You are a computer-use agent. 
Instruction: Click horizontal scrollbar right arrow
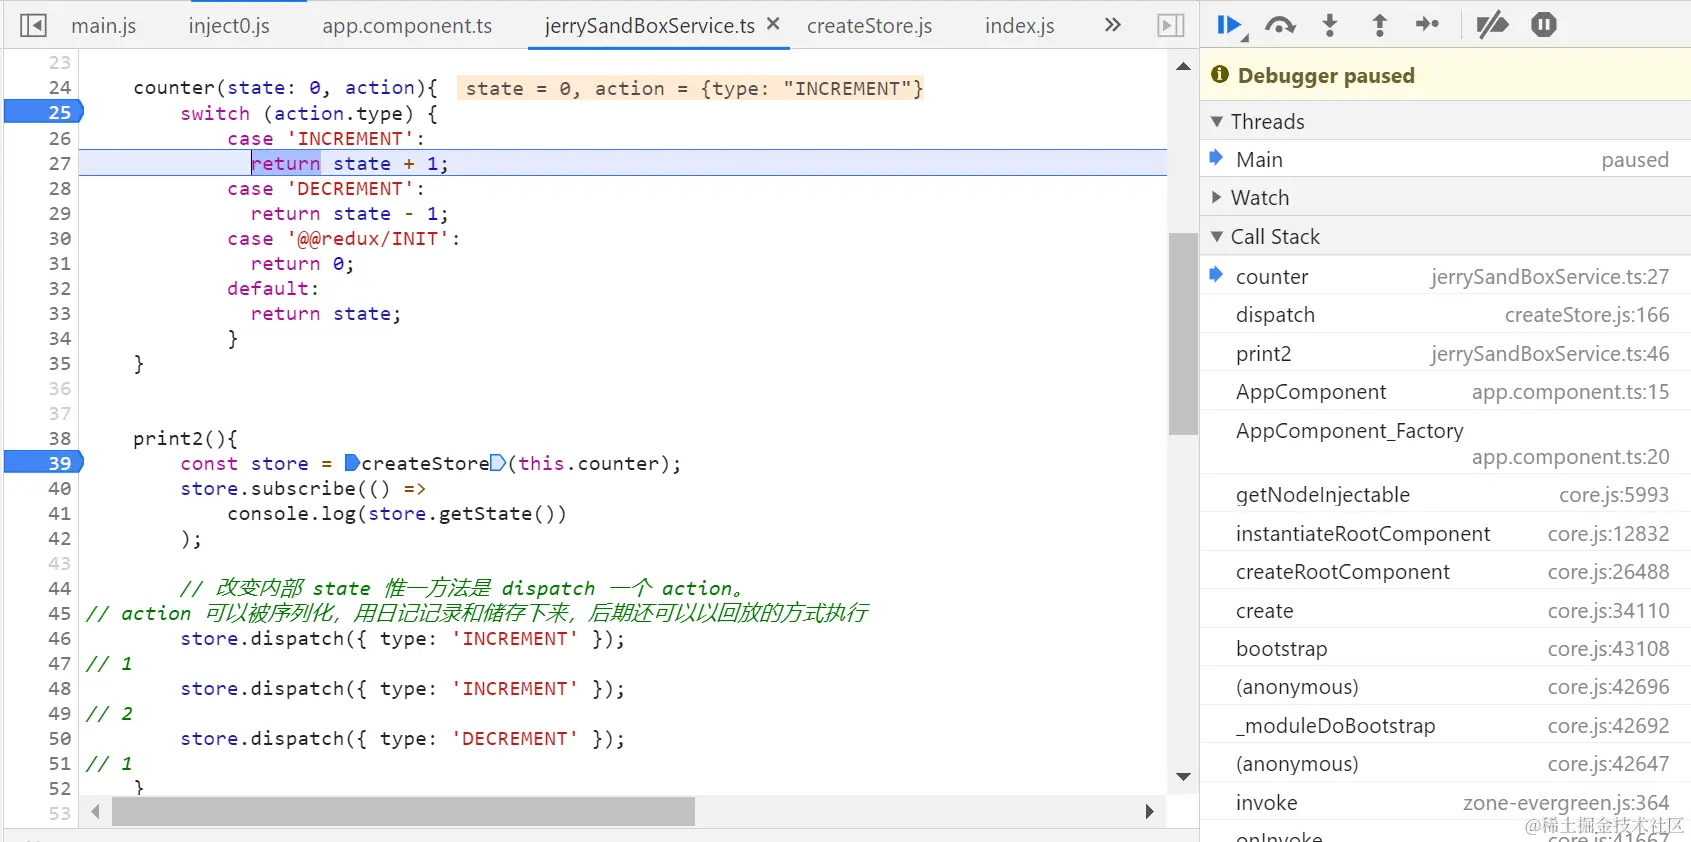1149,812
